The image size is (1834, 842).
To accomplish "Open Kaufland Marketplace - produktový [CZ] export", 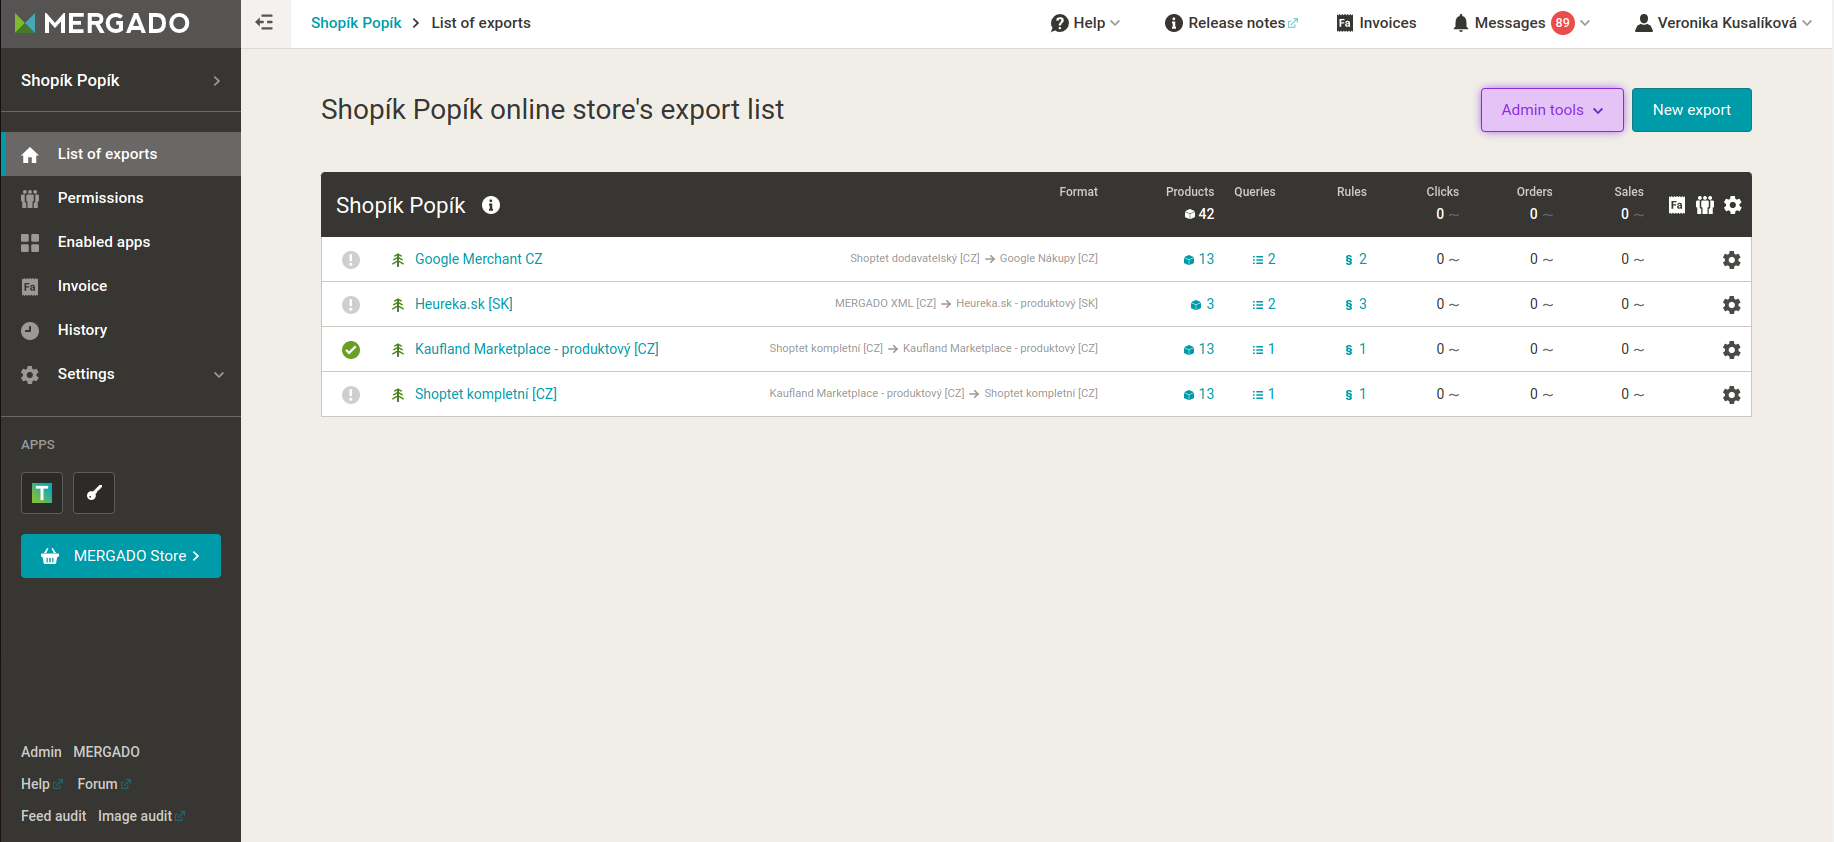I will 537,349.
